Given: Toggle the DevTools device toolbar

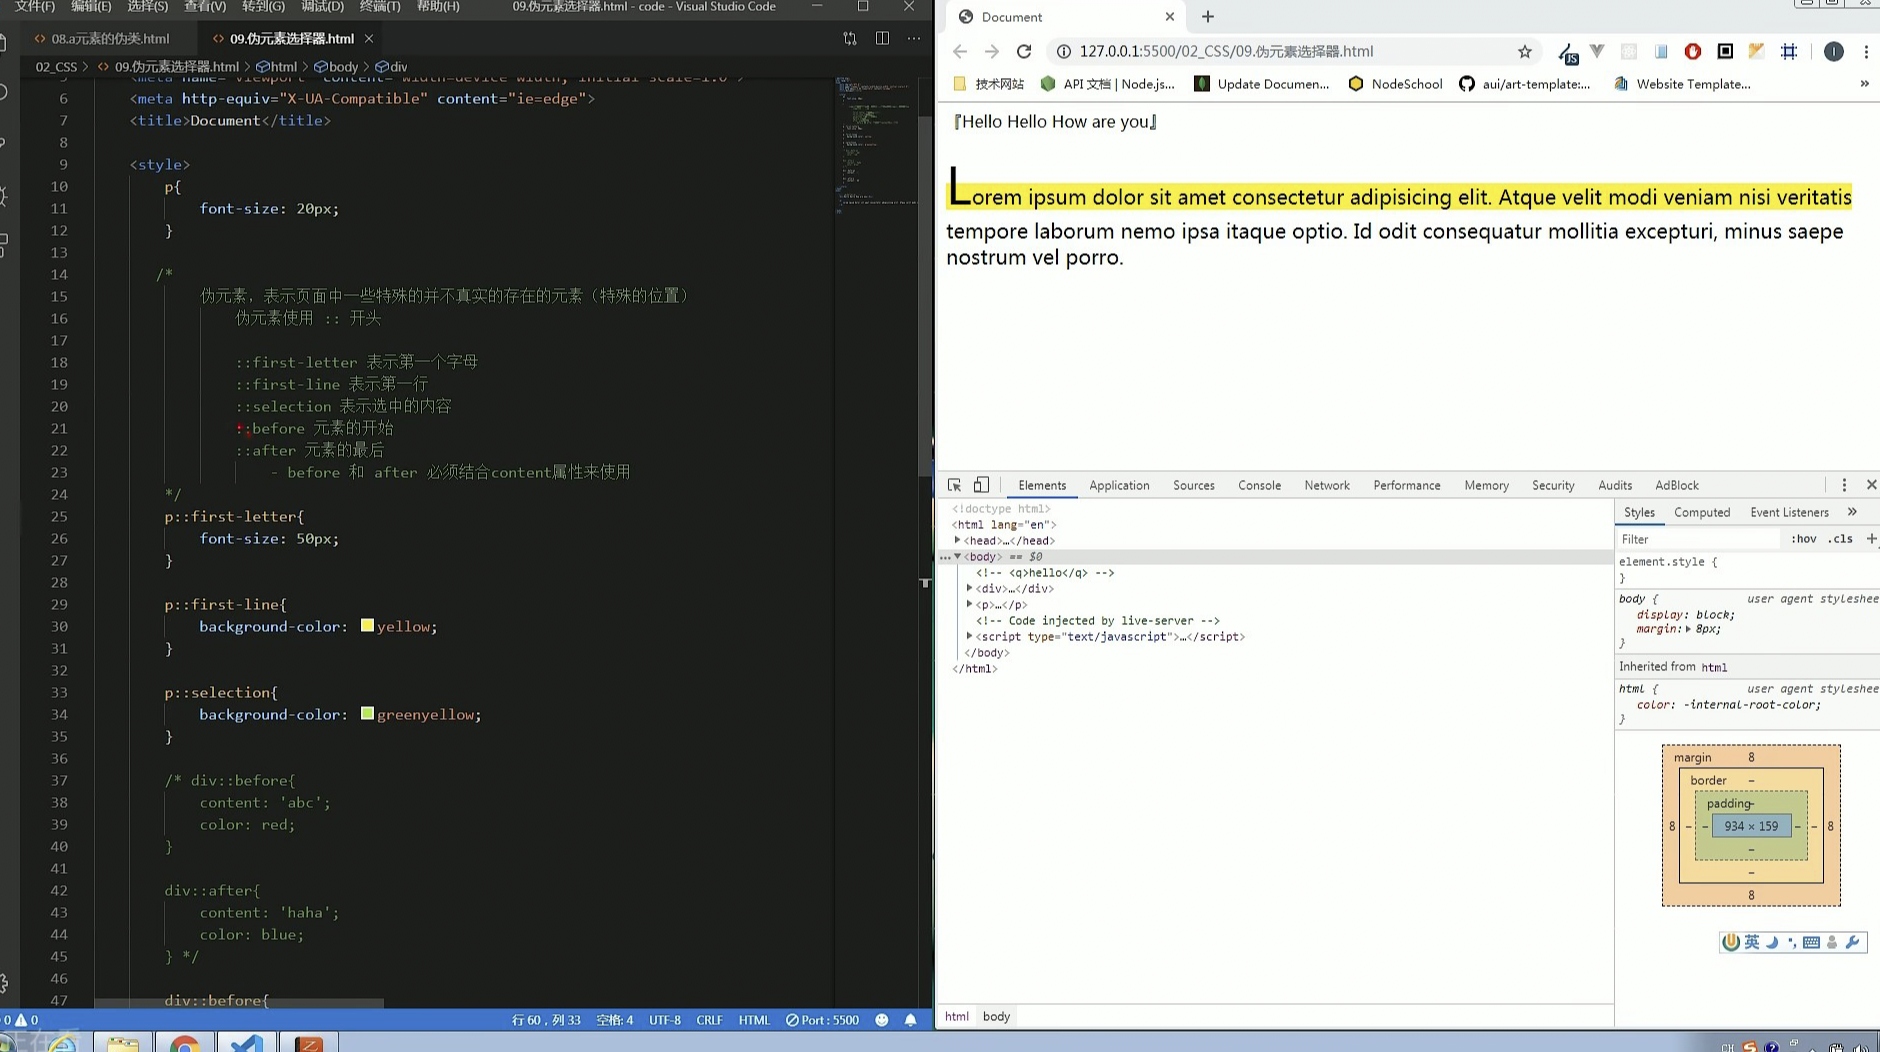Looking at the screenshot, I should click(981, 485).
